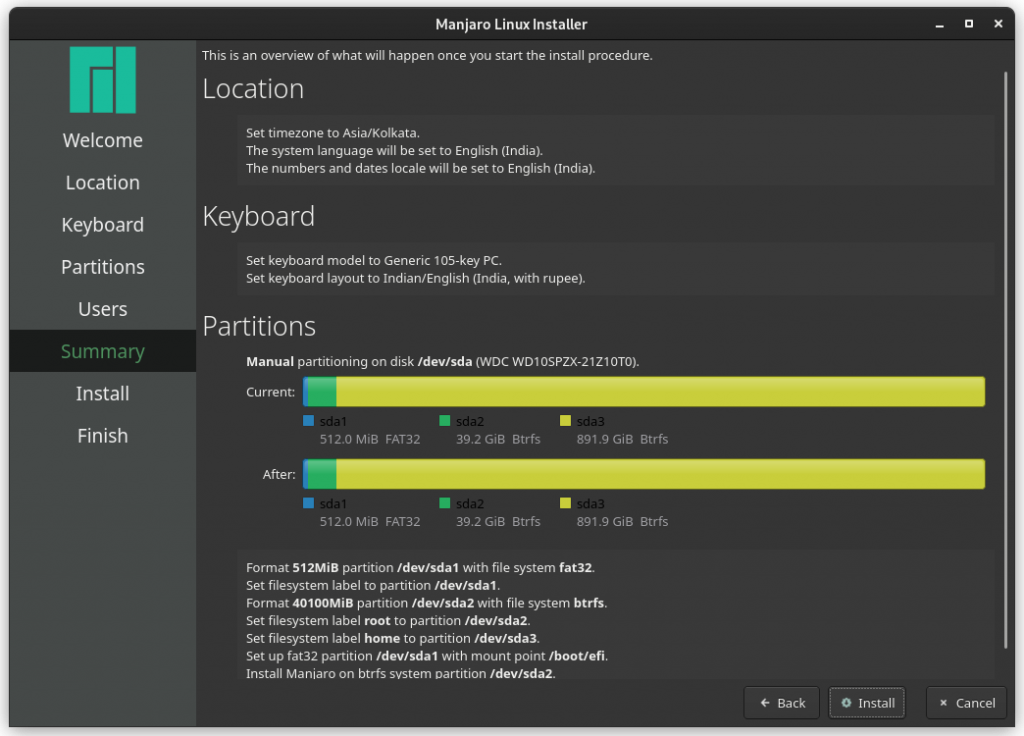Click the green sda2 legend square under Current
Viewport: 1024px width, 736px height.
[x=444, y=421]
